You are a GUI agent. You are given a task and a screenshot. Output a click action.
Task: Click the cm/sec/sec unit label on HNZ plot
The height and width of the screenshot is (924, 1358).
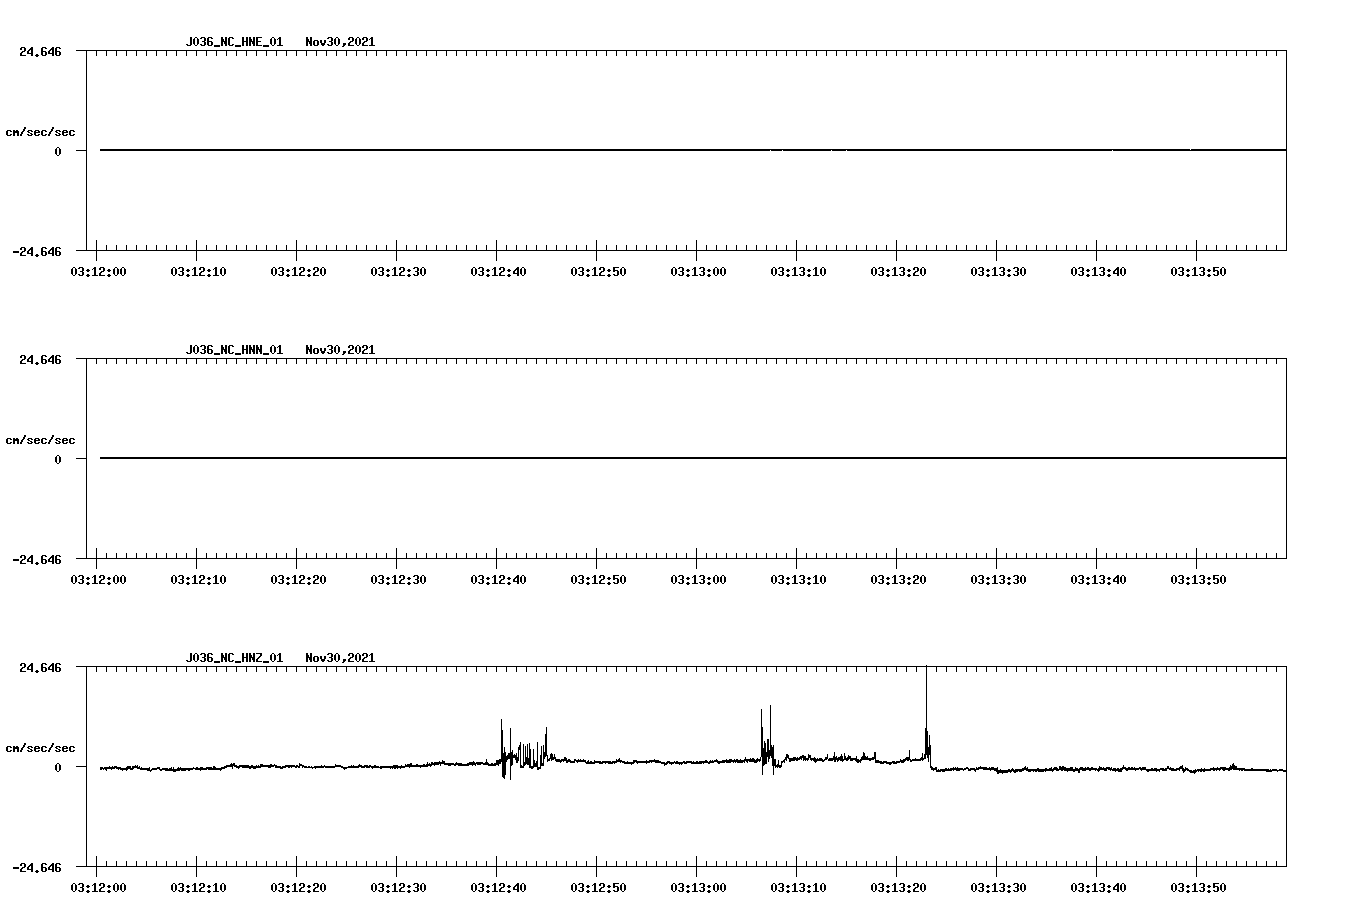[x=40, y=748]
